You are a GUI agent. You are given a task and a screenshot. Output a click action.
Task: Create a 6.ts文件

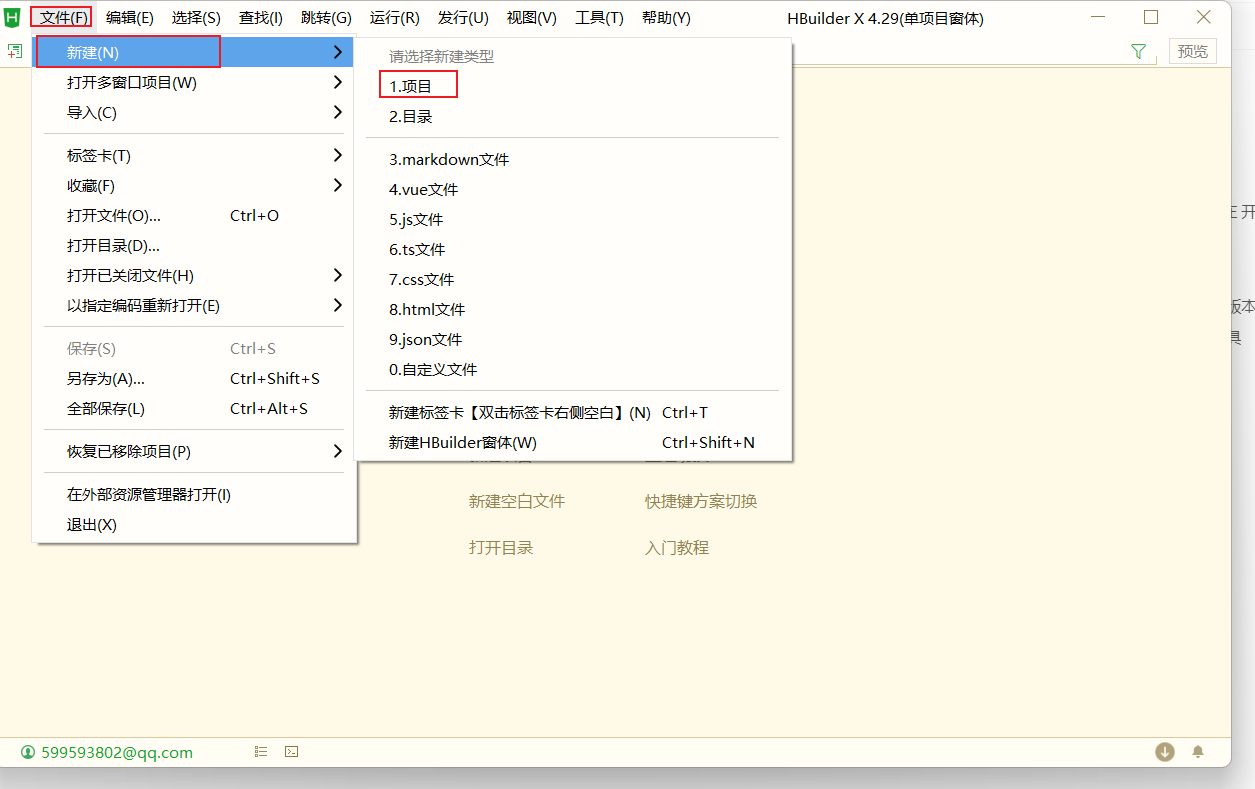[x=573, y=249]
